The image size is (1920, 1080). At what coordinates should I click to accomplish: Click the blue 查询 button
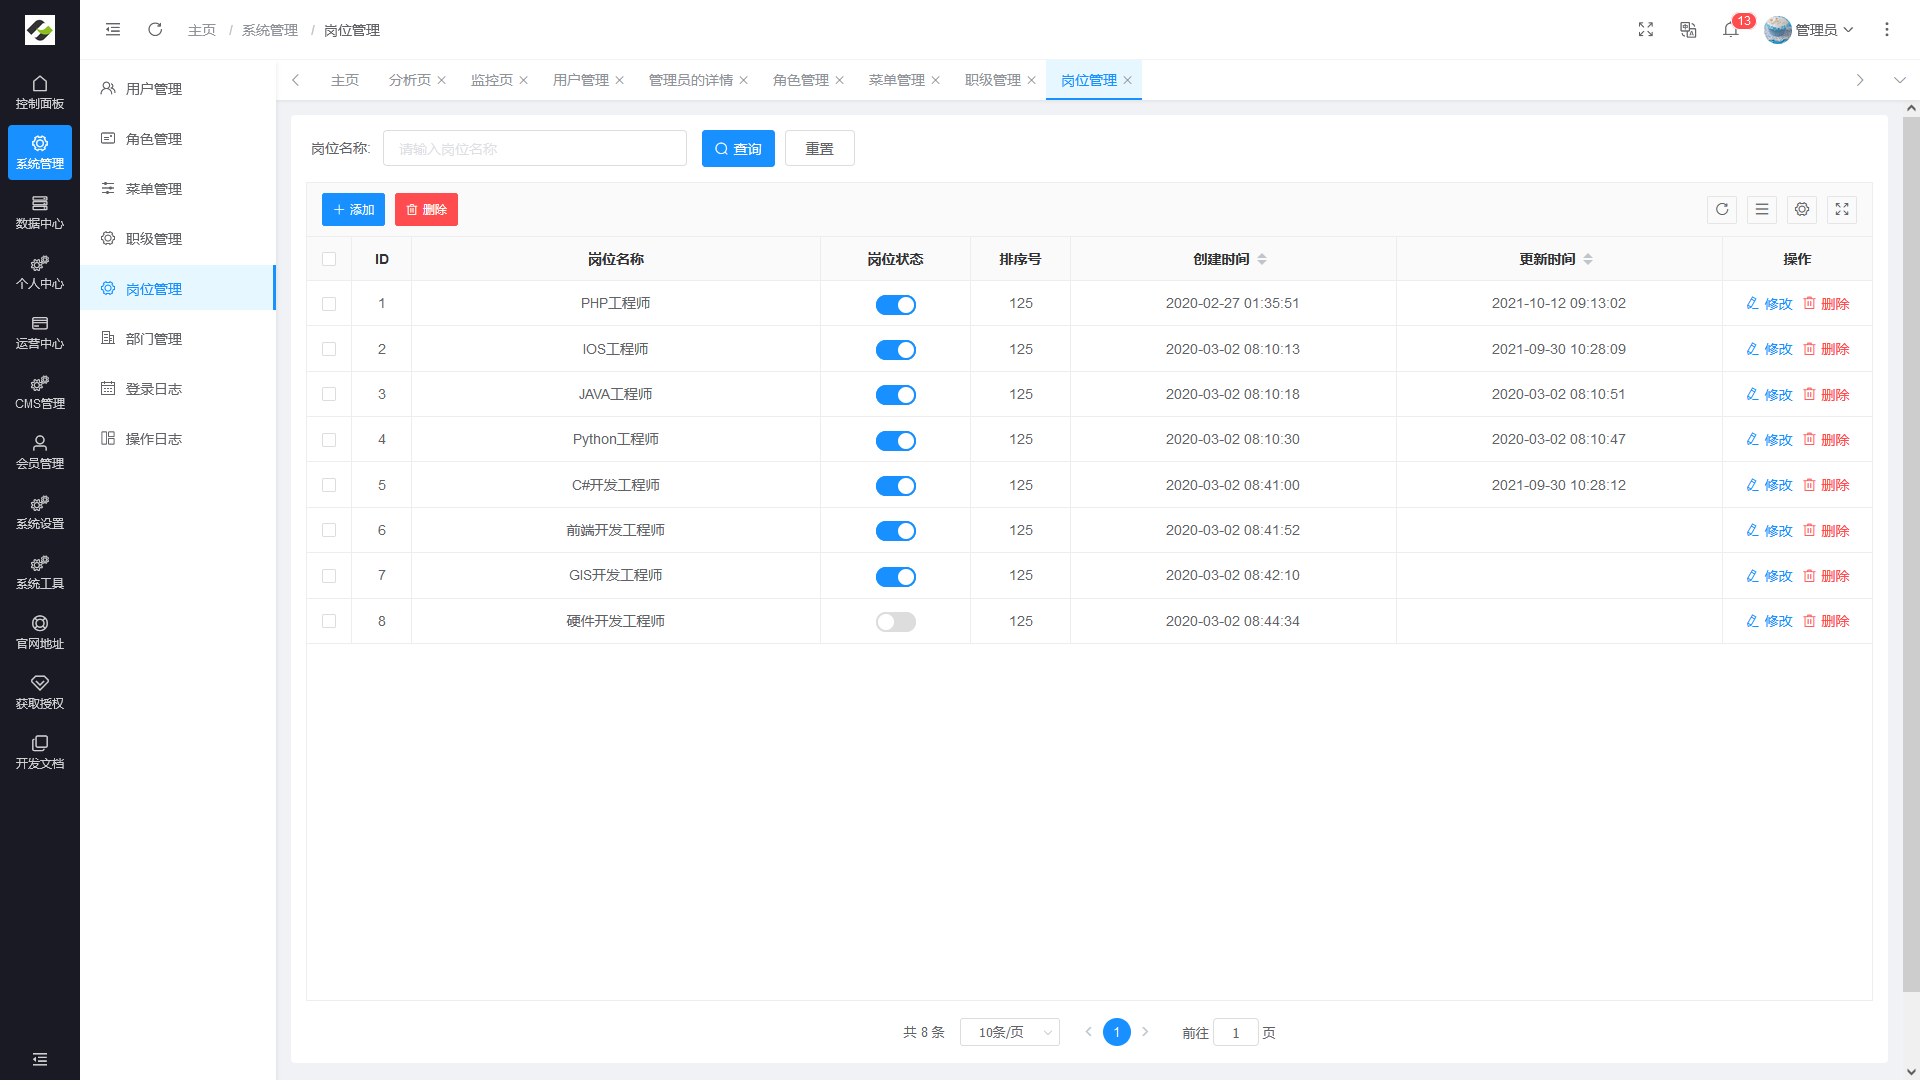(x=738, y=149)
